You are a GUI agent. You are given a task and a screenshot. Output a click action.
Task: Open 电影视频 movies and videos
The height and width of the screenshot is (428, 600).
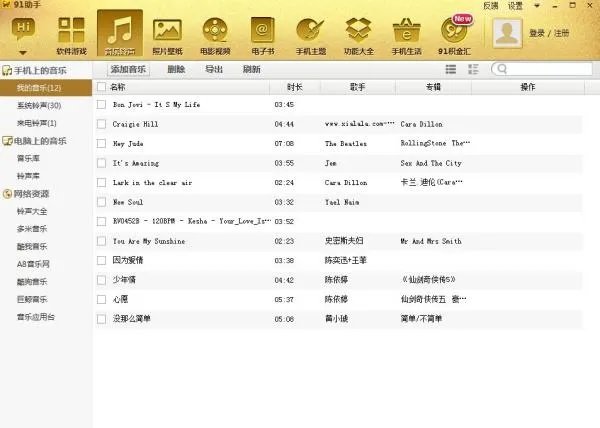[x=215, y=36]
